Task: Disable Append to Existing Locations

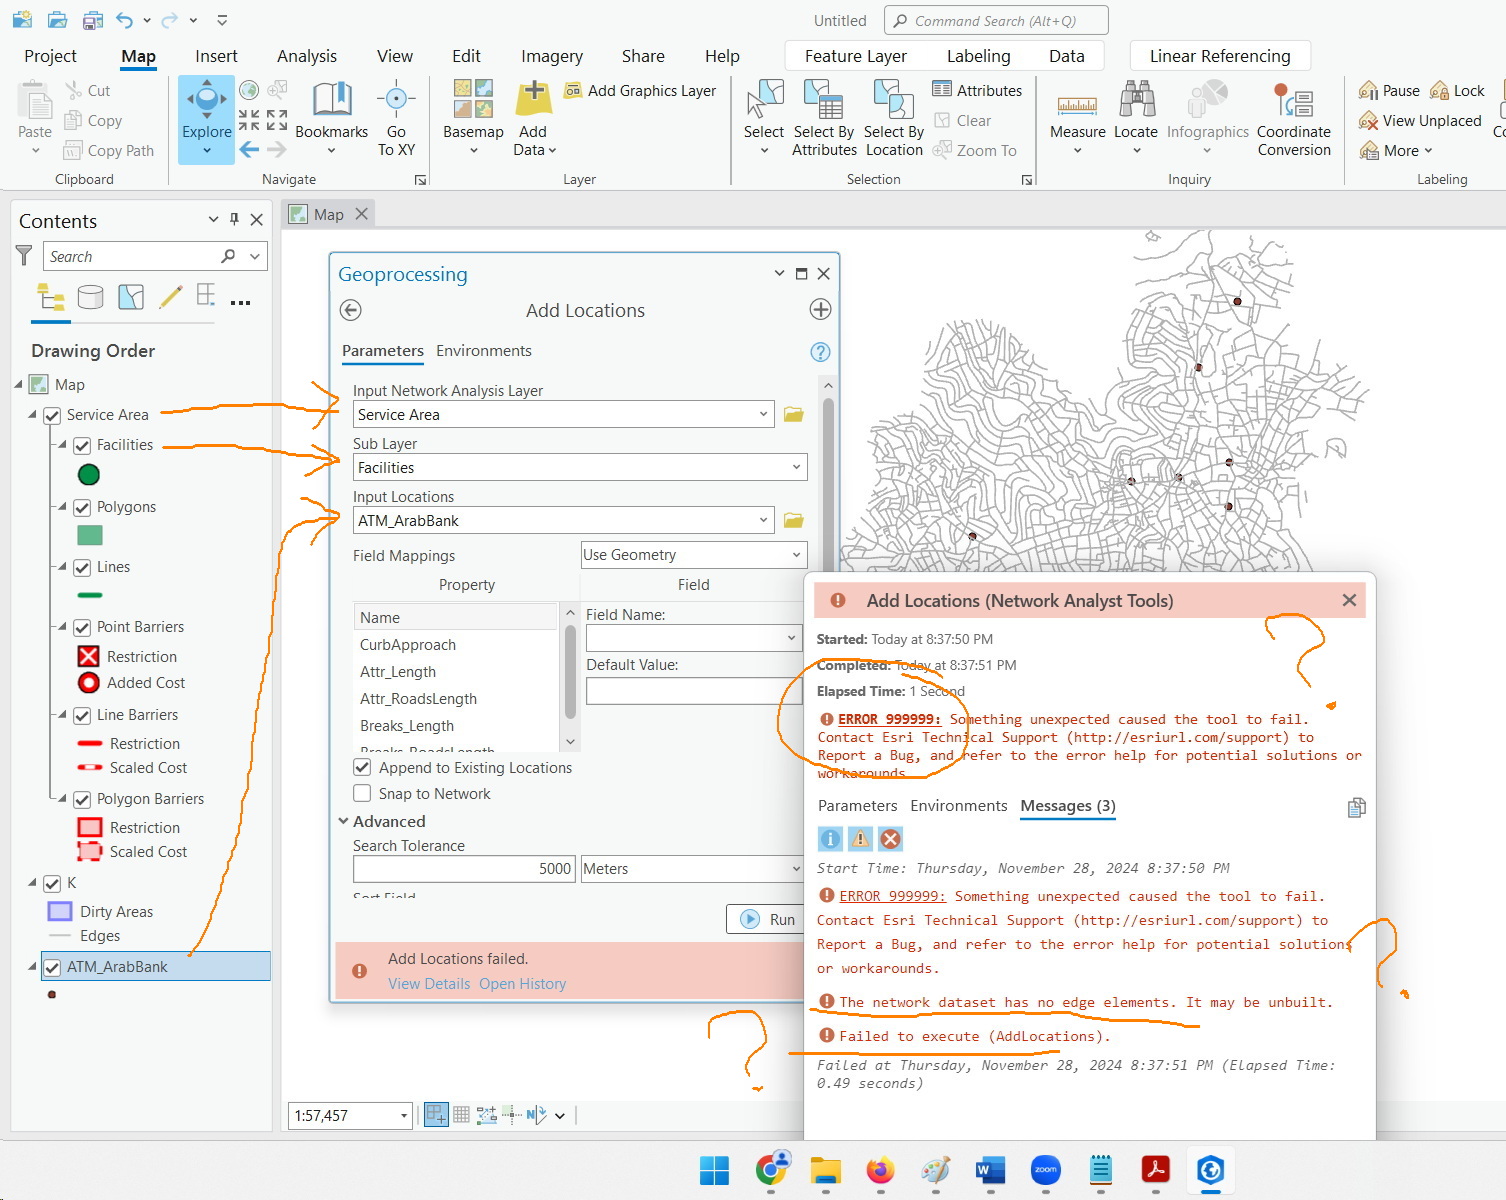Action: click(362, 767)
